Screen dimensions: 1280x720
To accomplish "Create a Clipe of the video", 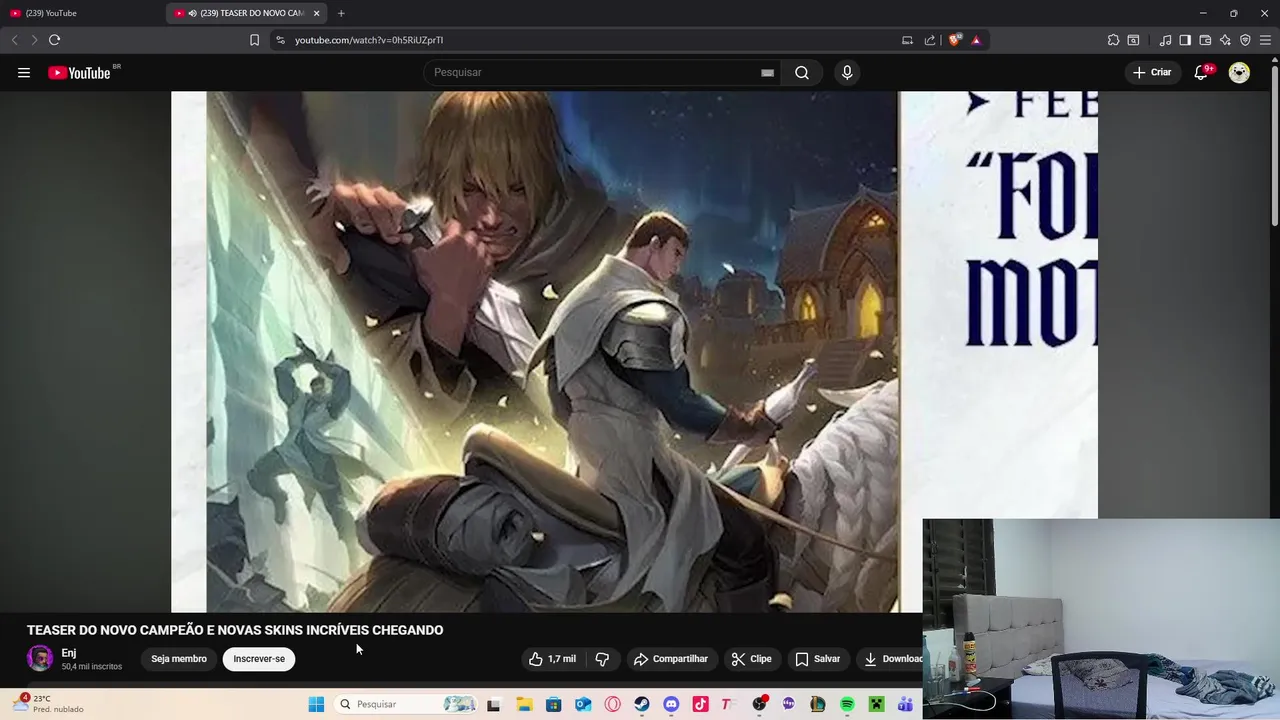I will point(751,659).
